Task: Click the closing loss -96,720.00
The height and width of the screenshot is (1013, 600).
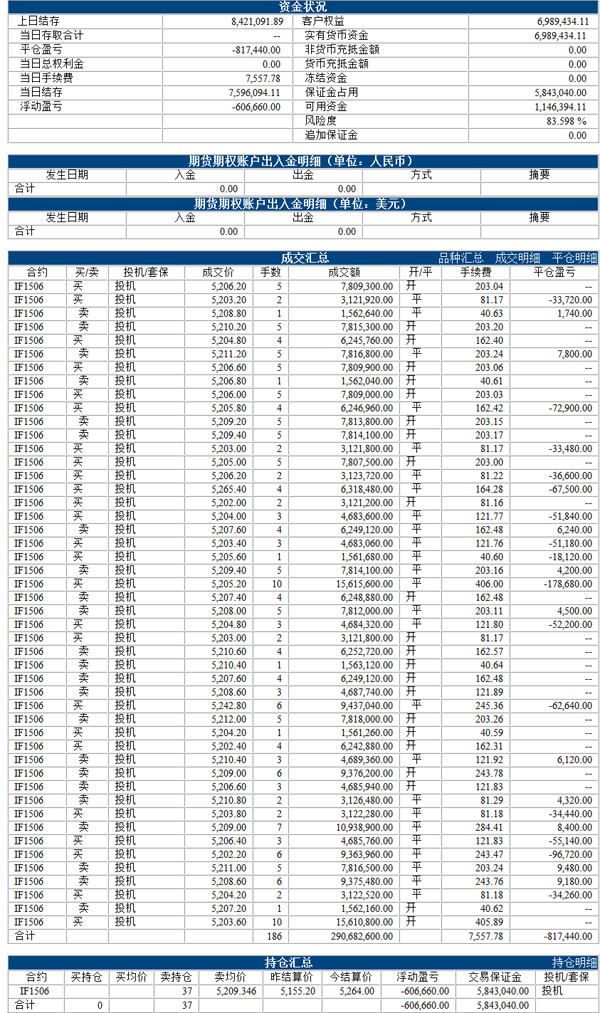Action: (570, 855)
